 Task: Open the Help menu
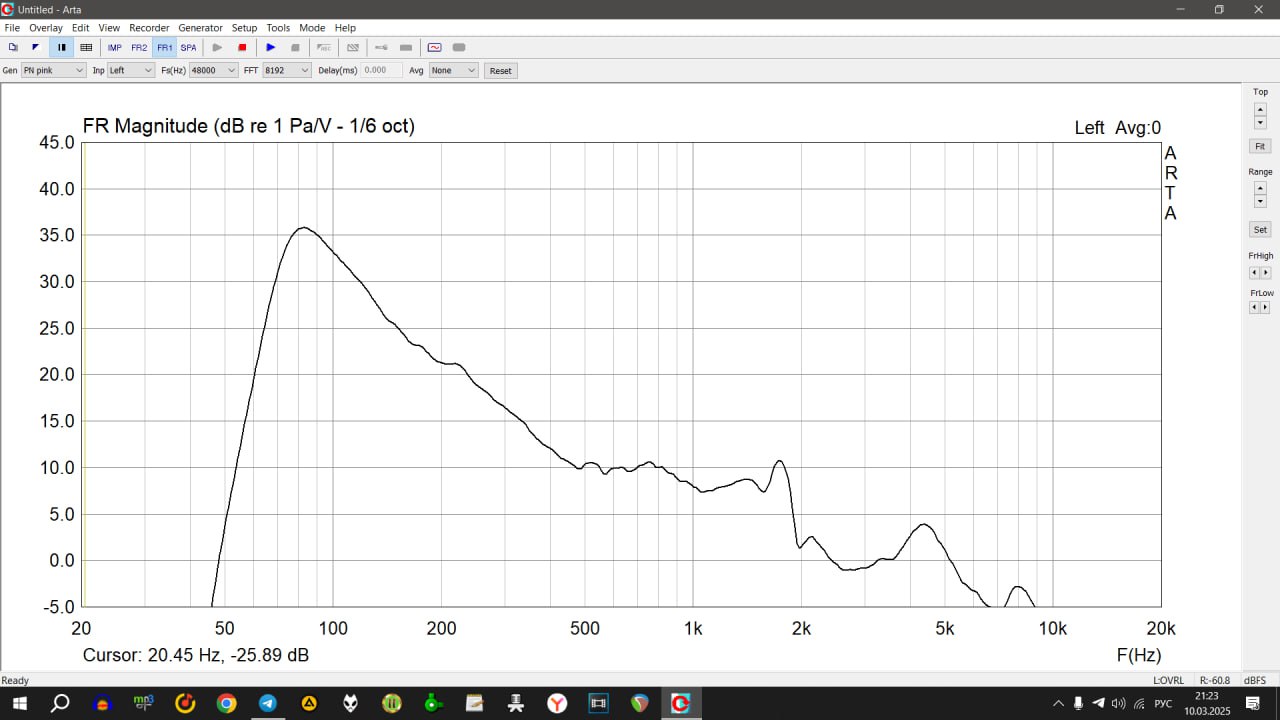click(345, 28)
